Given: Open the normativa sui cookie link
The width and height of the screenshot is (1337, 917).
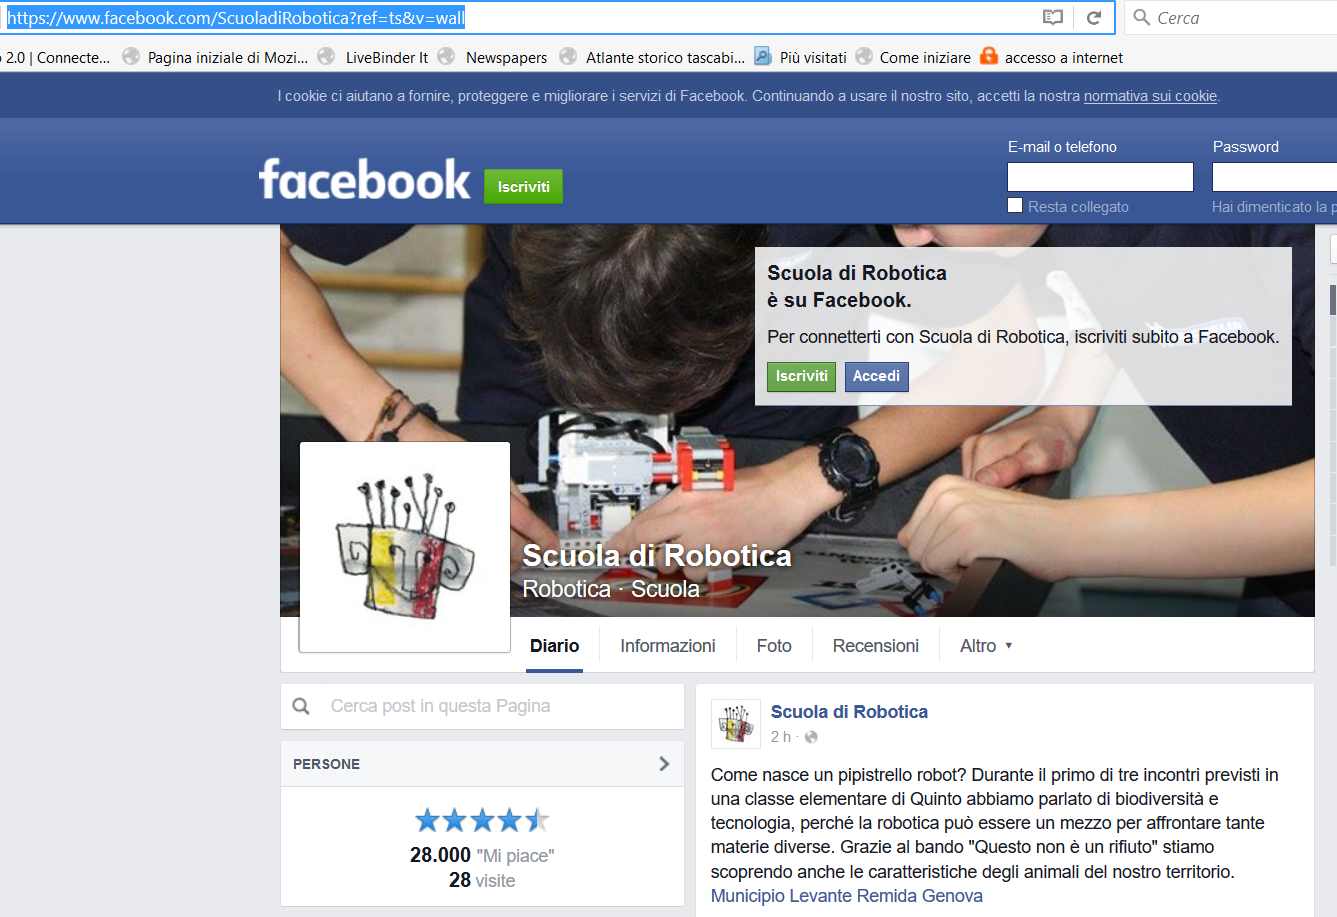Looking at the screenshot, I should pyautogui.click(x=1150, y=96).
